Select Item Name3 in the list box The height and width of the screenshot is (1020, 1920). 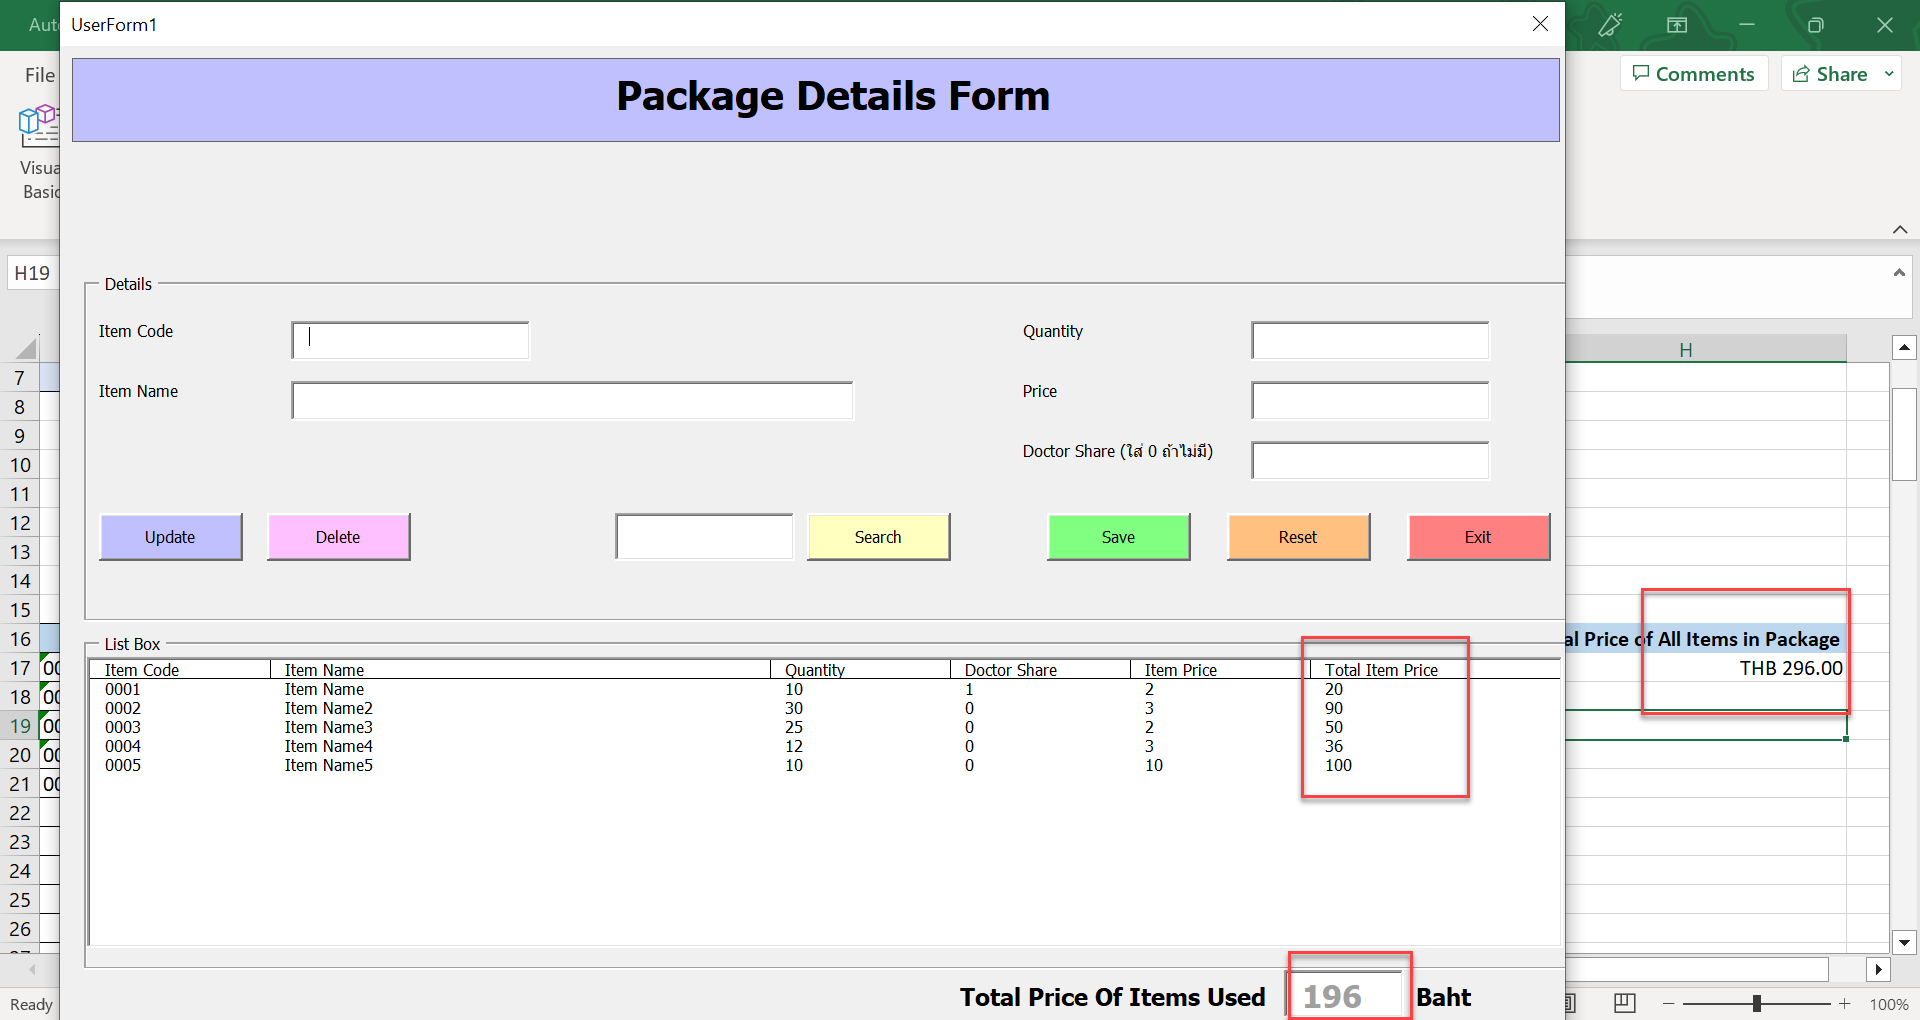[328, 727]
